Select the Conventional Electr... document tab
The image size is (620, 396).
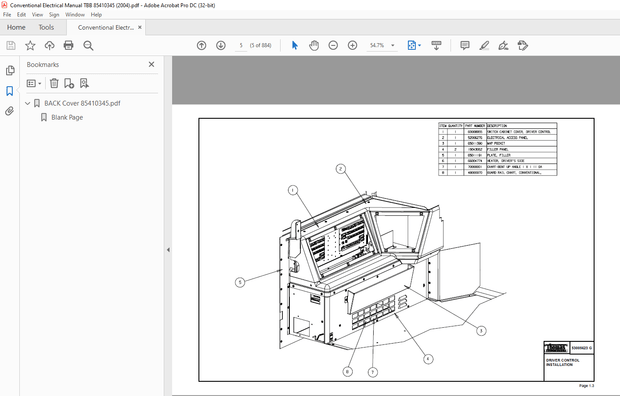pyautogui.click(x=106, y=27)
